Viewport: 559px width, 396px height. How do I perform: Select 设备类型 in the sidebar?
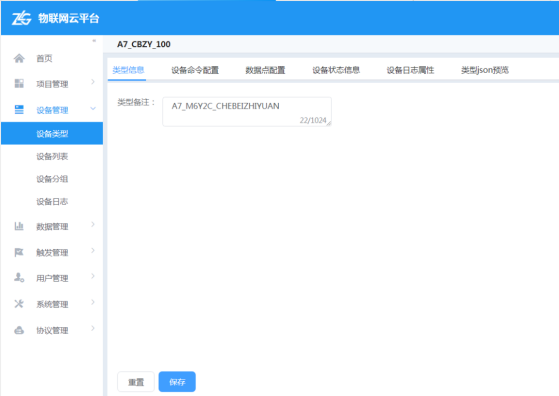(52, 134)
